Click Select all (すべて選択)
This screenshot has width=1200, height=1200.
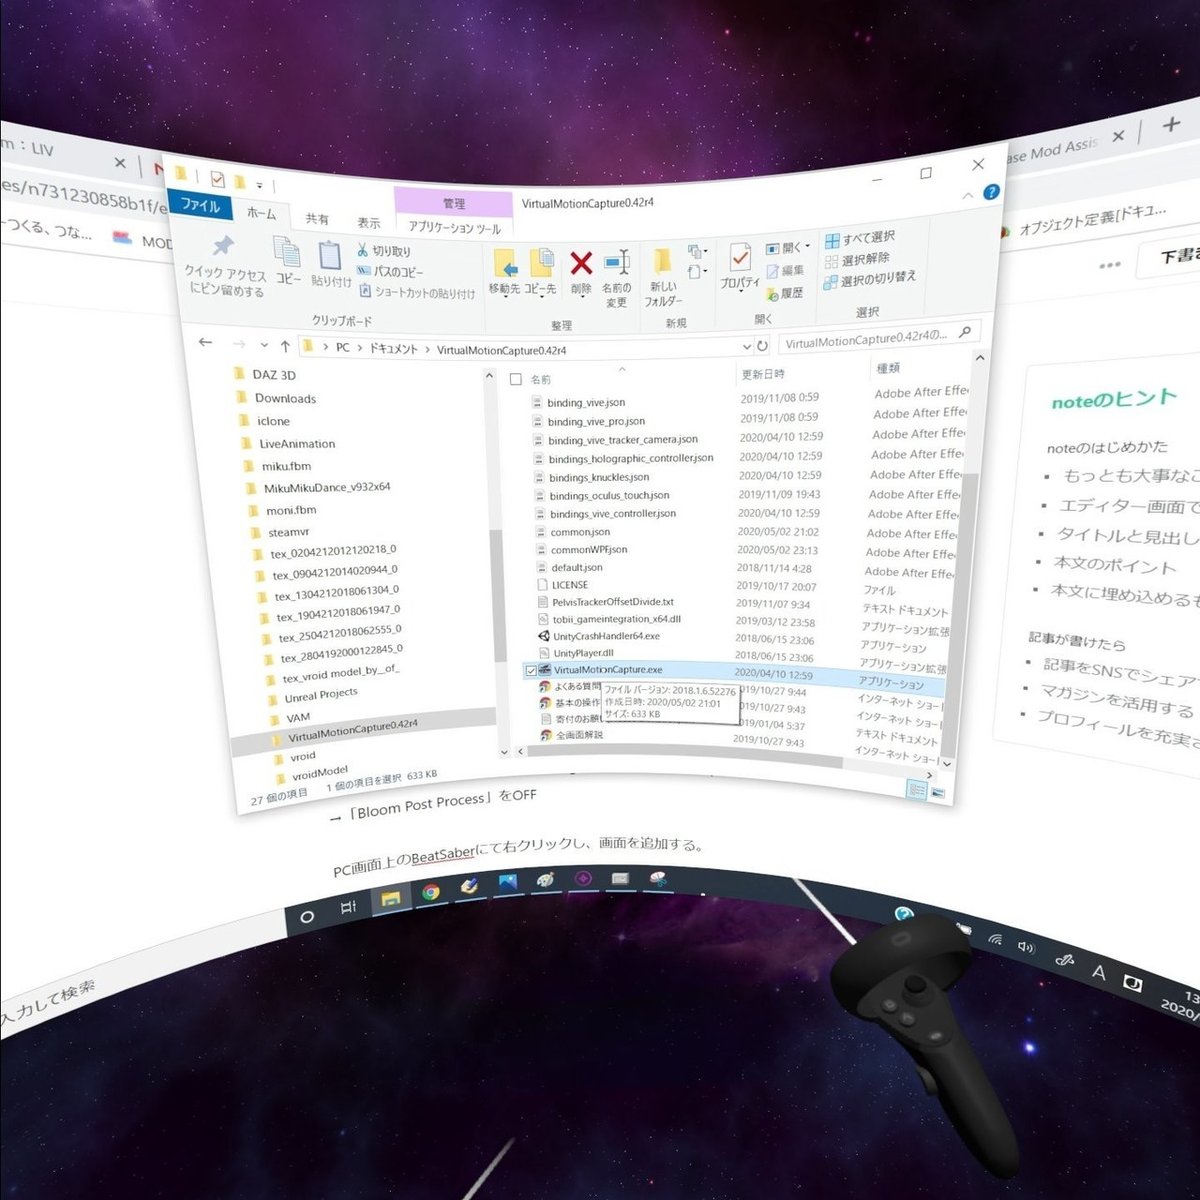(x=860, y=239)
